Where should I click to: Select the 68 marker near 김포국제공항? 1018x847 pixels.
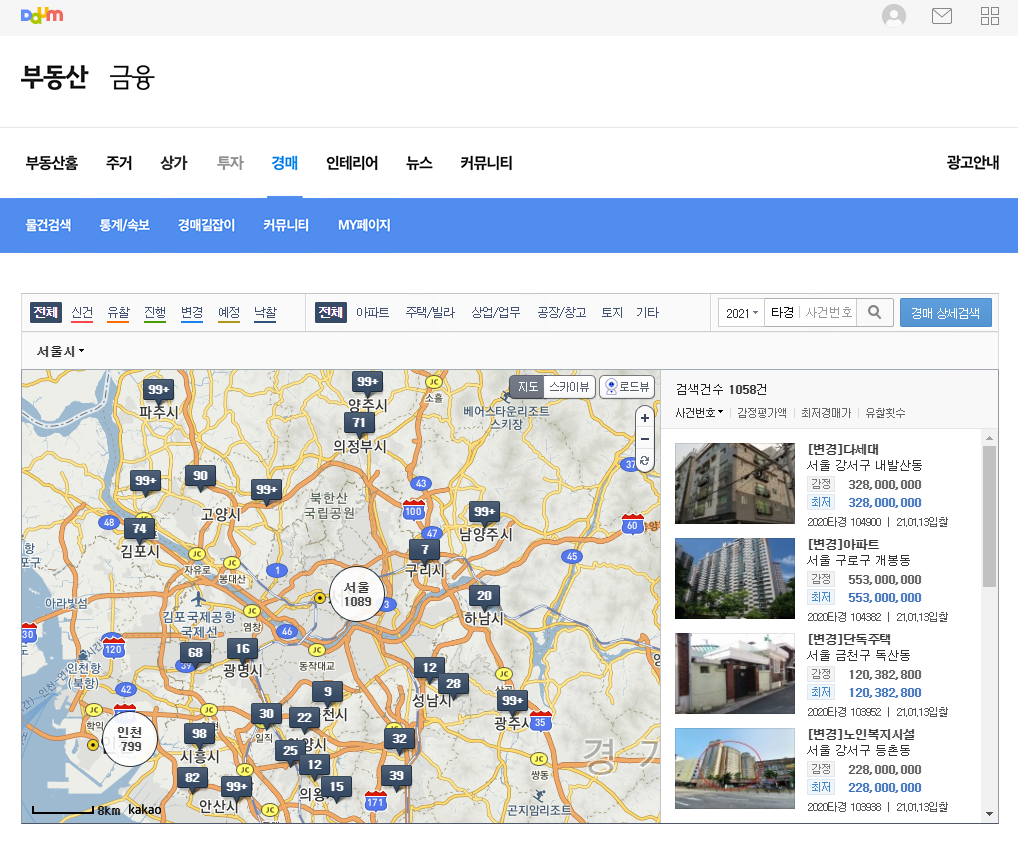(x=195, y=653)
